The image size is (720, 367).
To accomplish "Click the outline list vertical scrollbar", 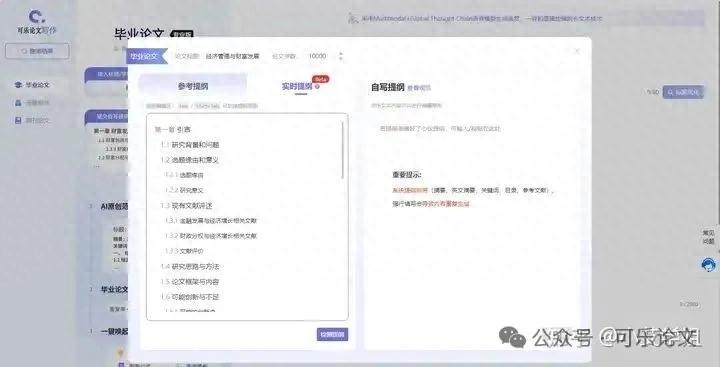I will pyautogui.click(x=343, y=150).
